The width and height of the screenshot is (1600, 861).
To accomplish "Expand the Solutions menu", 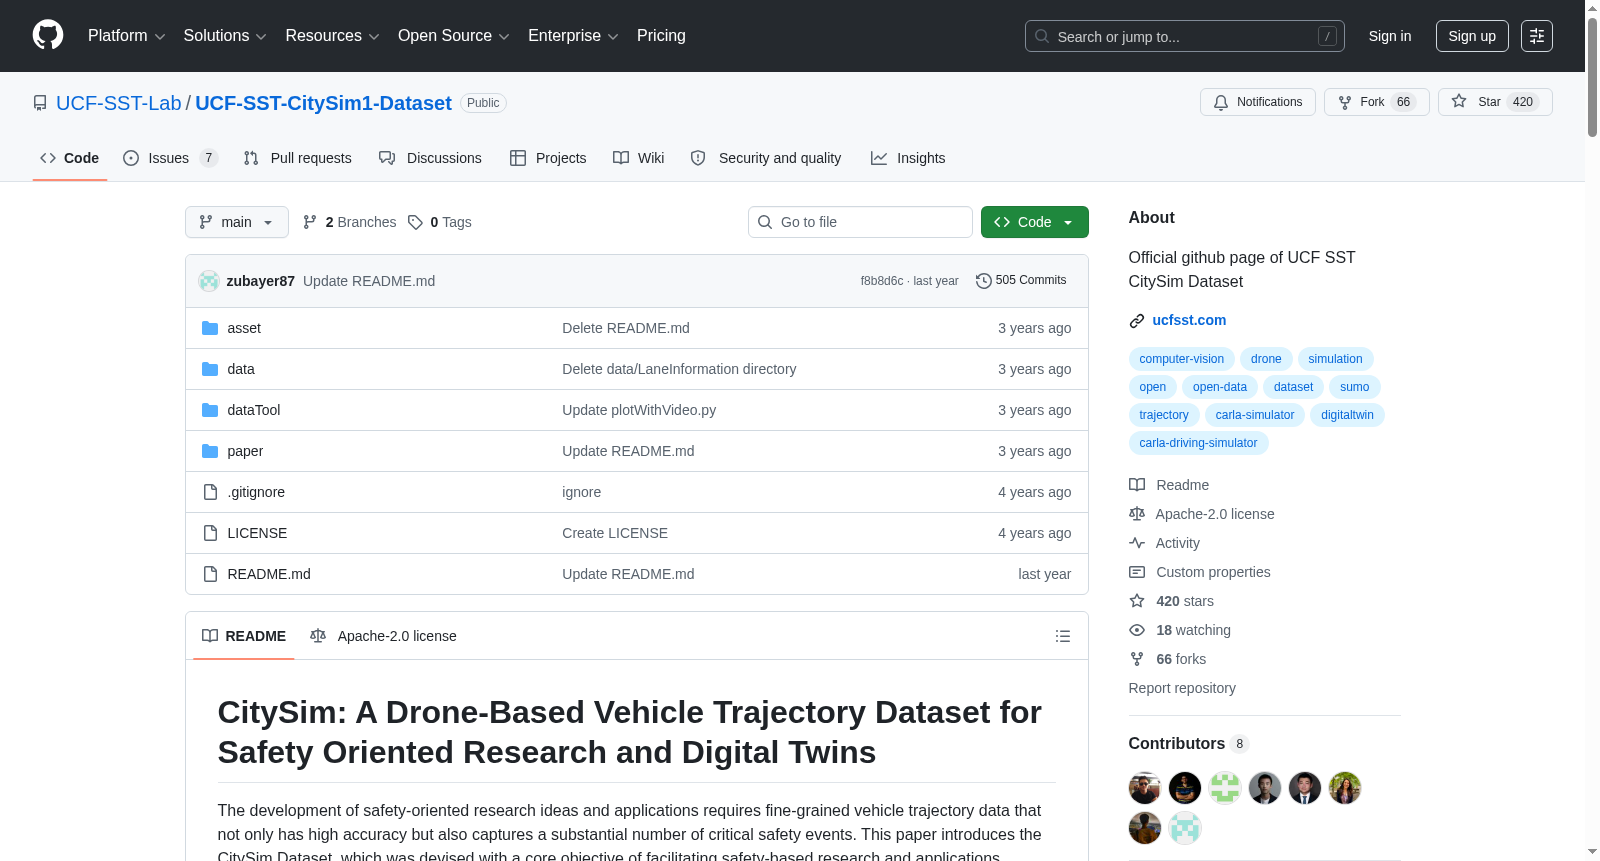I will [225, 36].
